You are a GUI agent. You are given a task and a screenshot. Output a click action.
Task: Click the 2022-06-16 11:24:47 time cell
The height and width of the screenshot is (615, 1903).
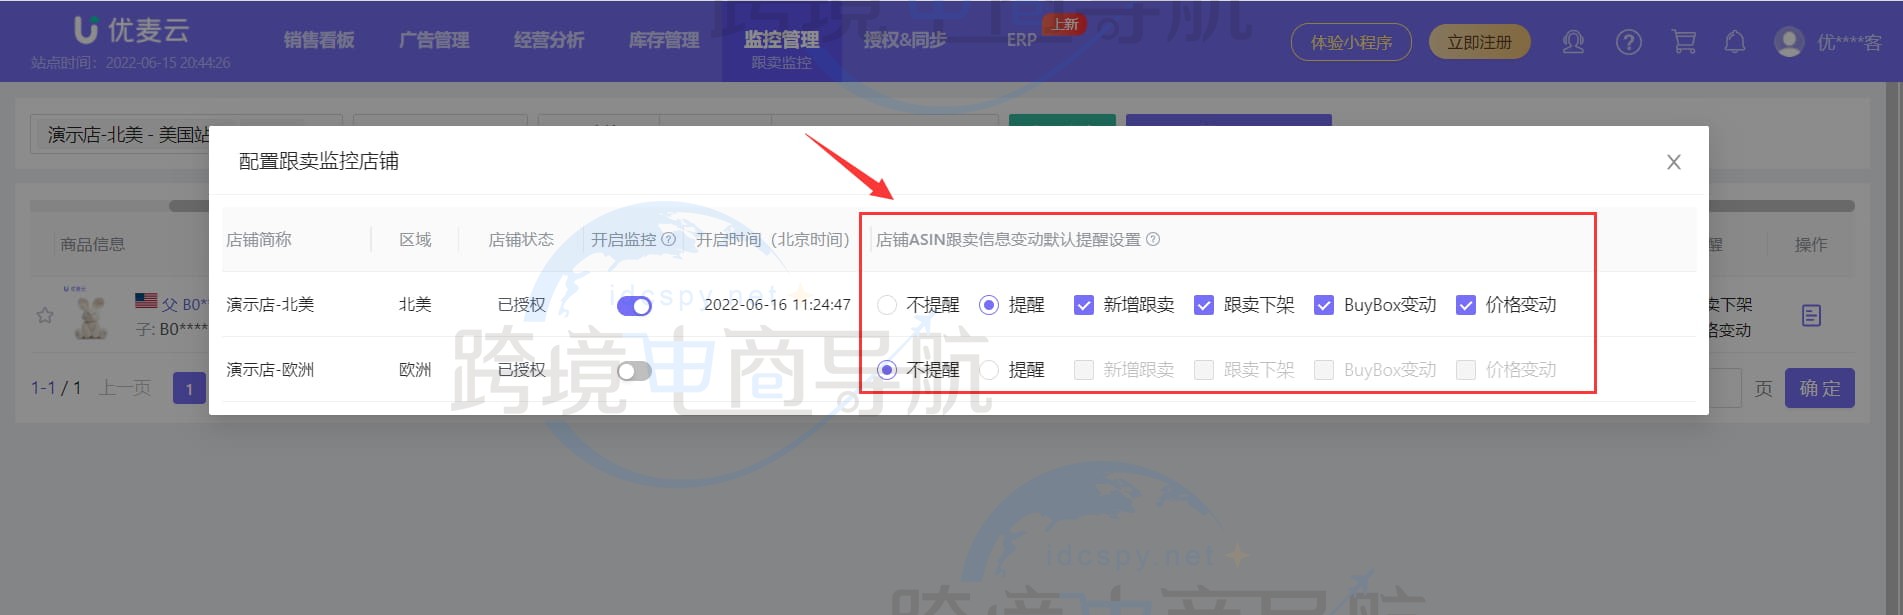pyautogui.click(x=777, y=304)
